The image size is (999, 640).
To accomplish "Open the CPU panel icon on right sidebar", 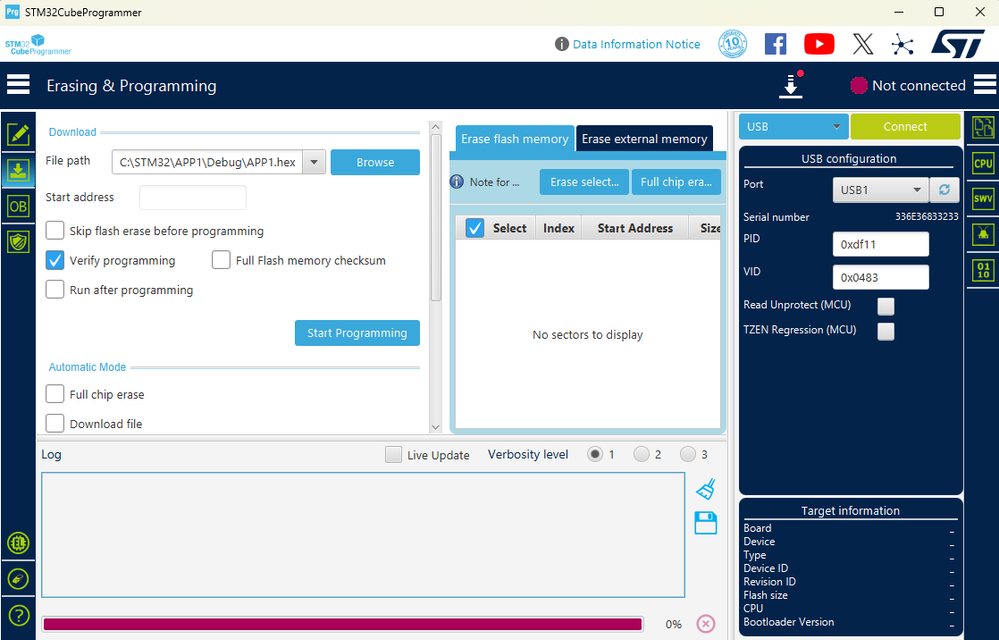I will 982,164.
